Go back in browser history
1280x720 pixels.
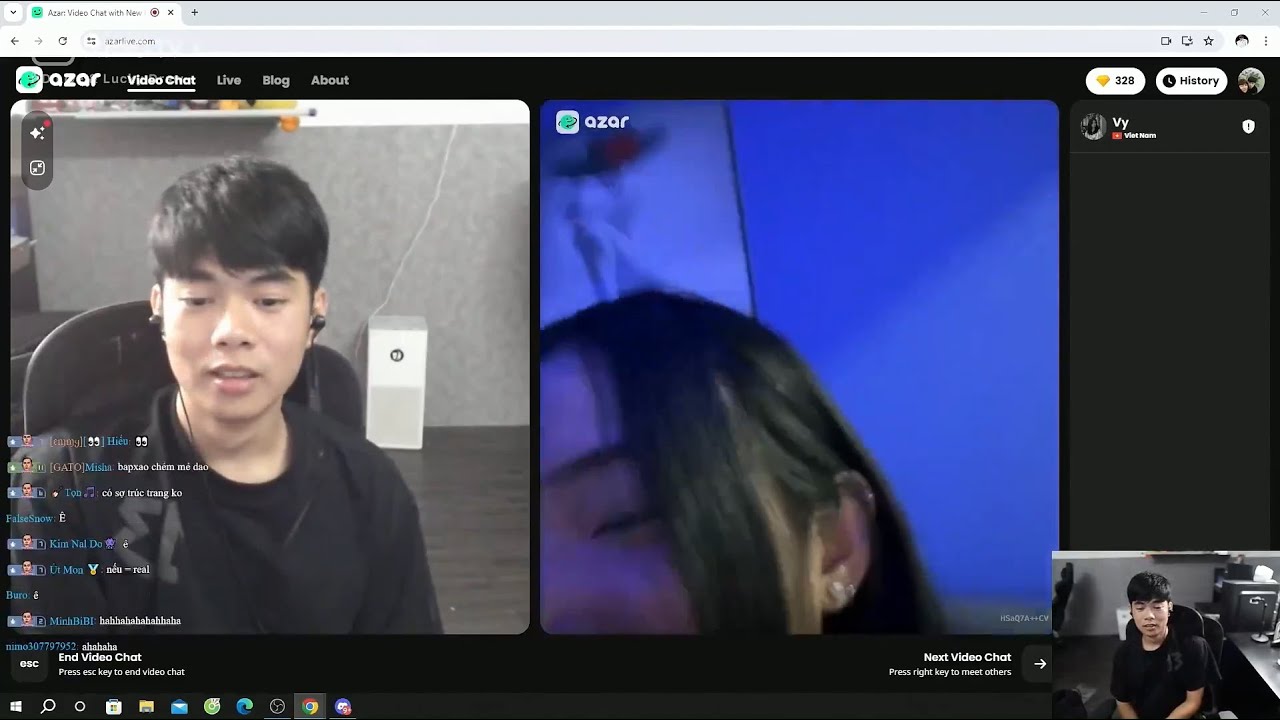[14, 41]
